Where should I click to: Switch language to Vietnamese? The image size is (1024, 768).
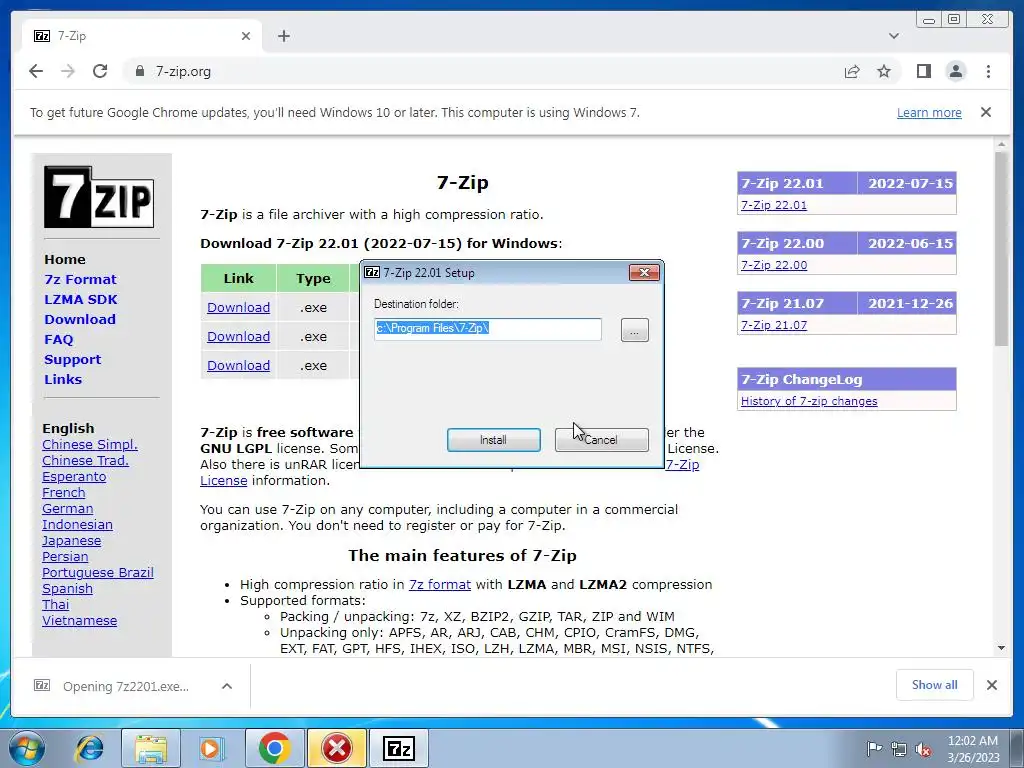pos(79,620)
